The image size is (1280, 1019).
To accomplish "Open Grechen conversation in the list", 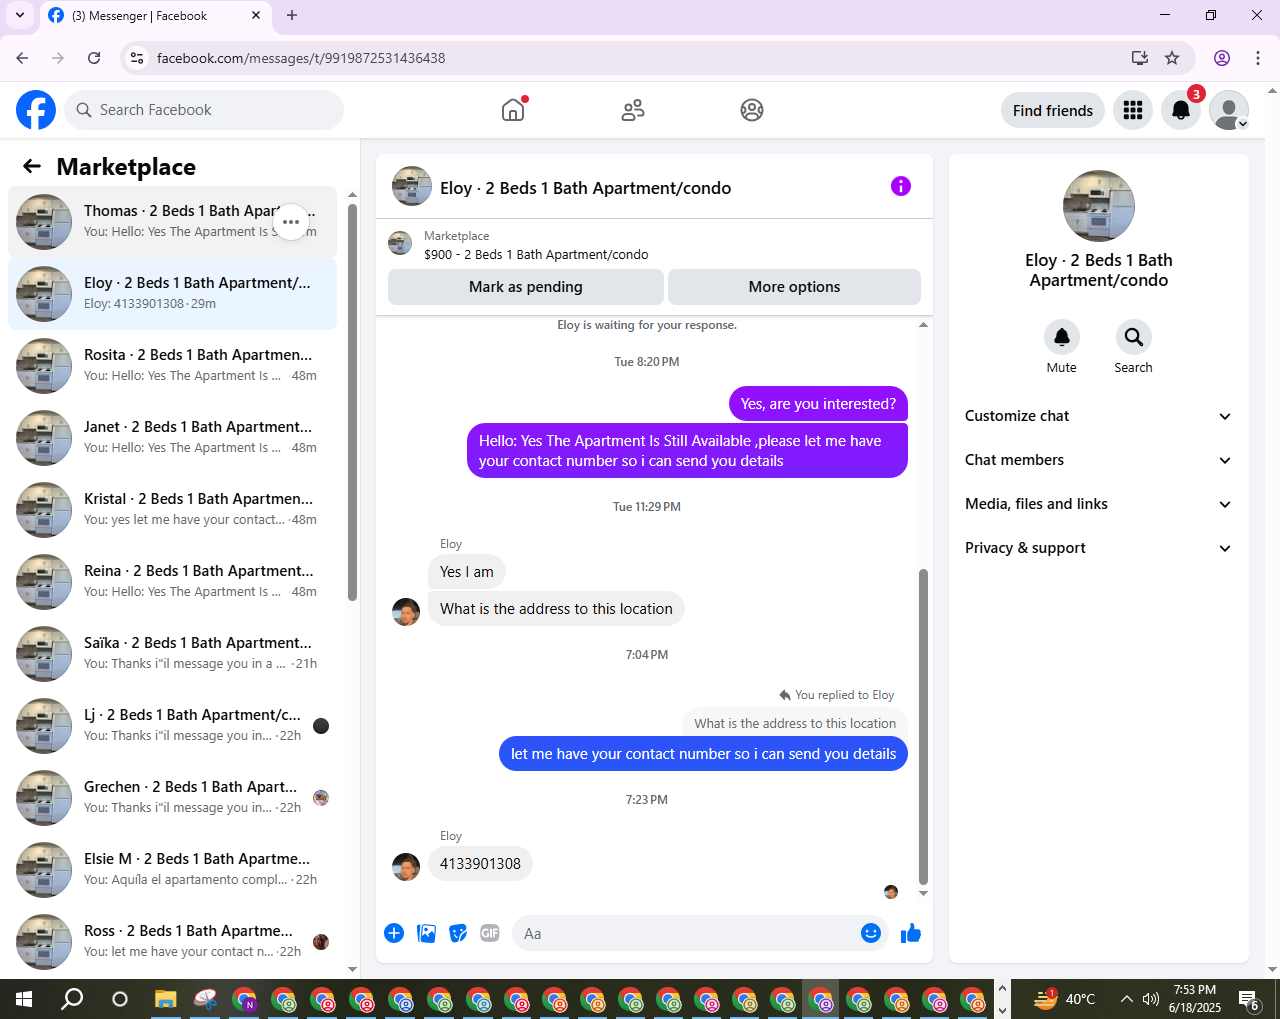I will (172, 798).
